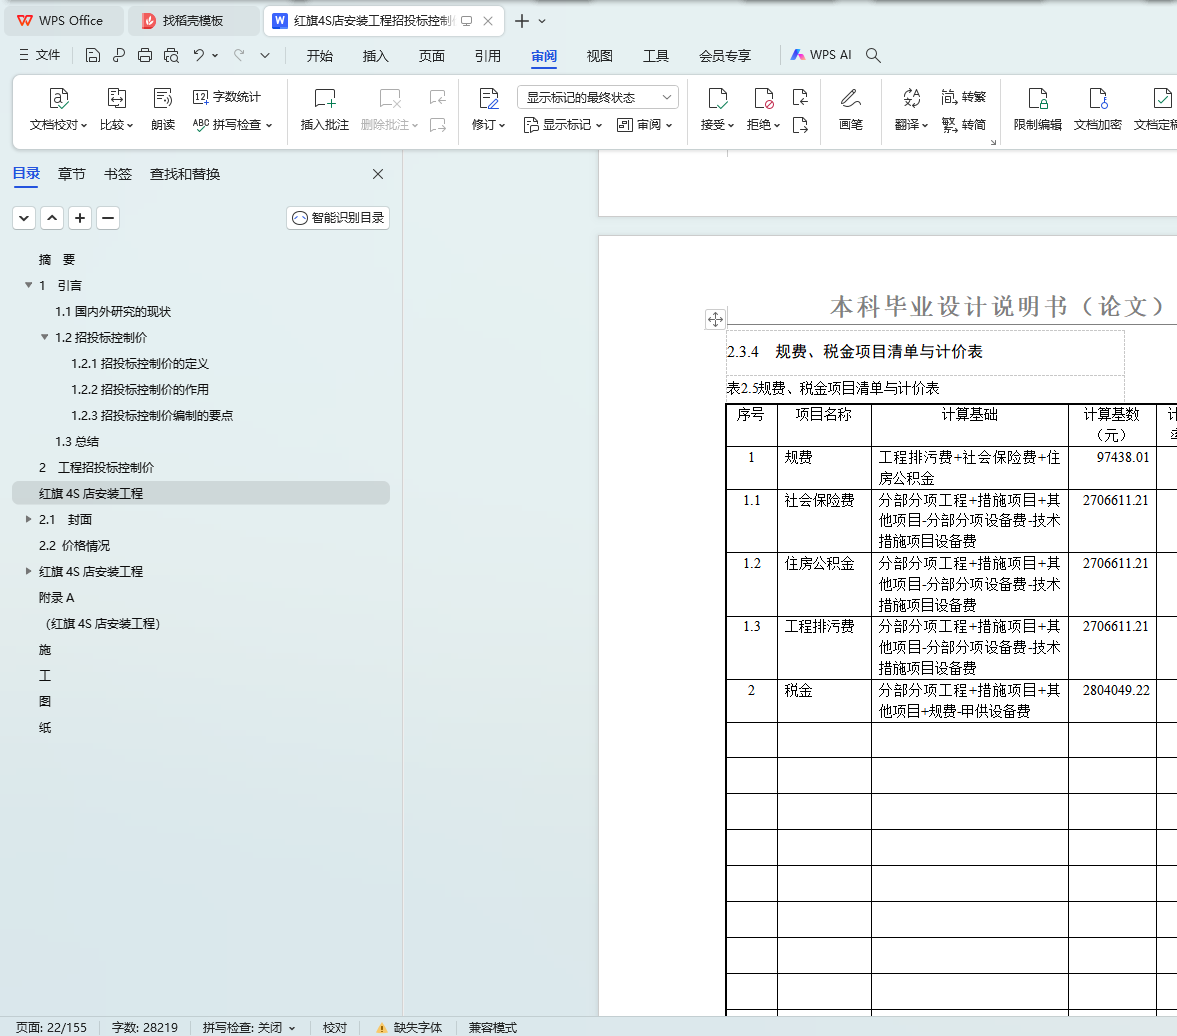Click the expand-all down arrow in outline panel
The height and width of the screenshot is (1036, 1177).
click(x=24, y=218)
